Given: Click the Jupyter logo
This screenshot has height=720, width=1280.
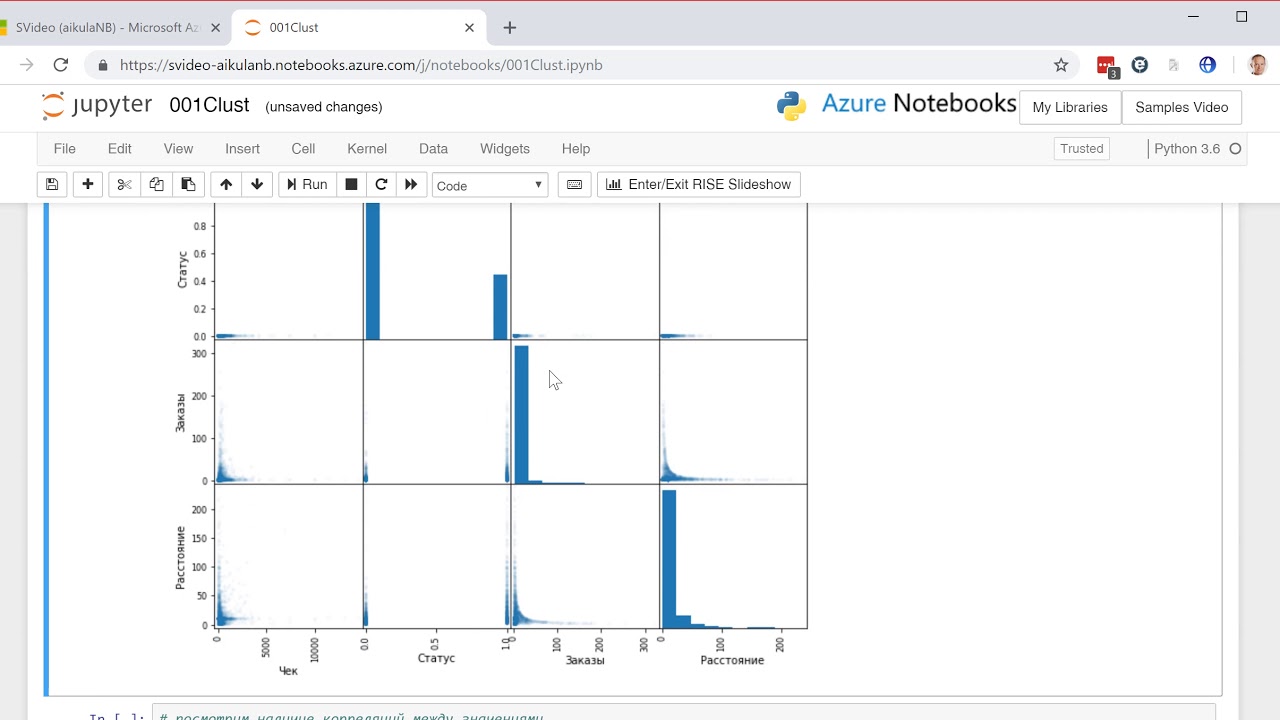Looking at the screenshot, I should [97, 105].
